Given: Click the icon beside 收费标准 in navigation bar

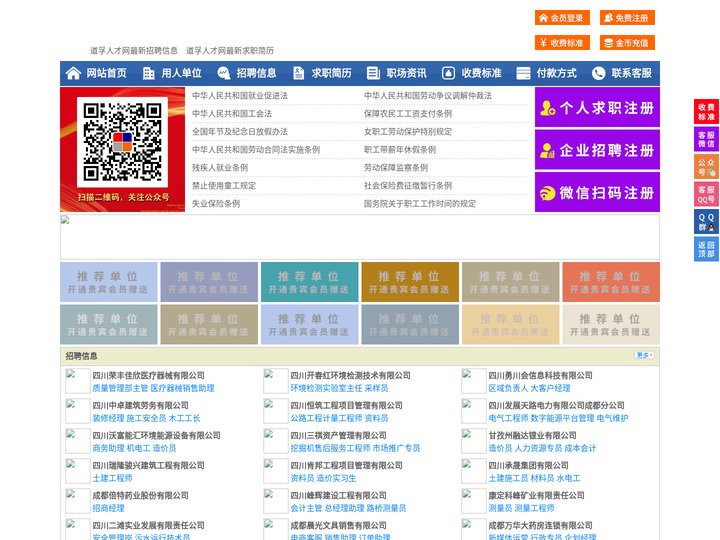Looking at the screenshot, I should tap(448, 73).
